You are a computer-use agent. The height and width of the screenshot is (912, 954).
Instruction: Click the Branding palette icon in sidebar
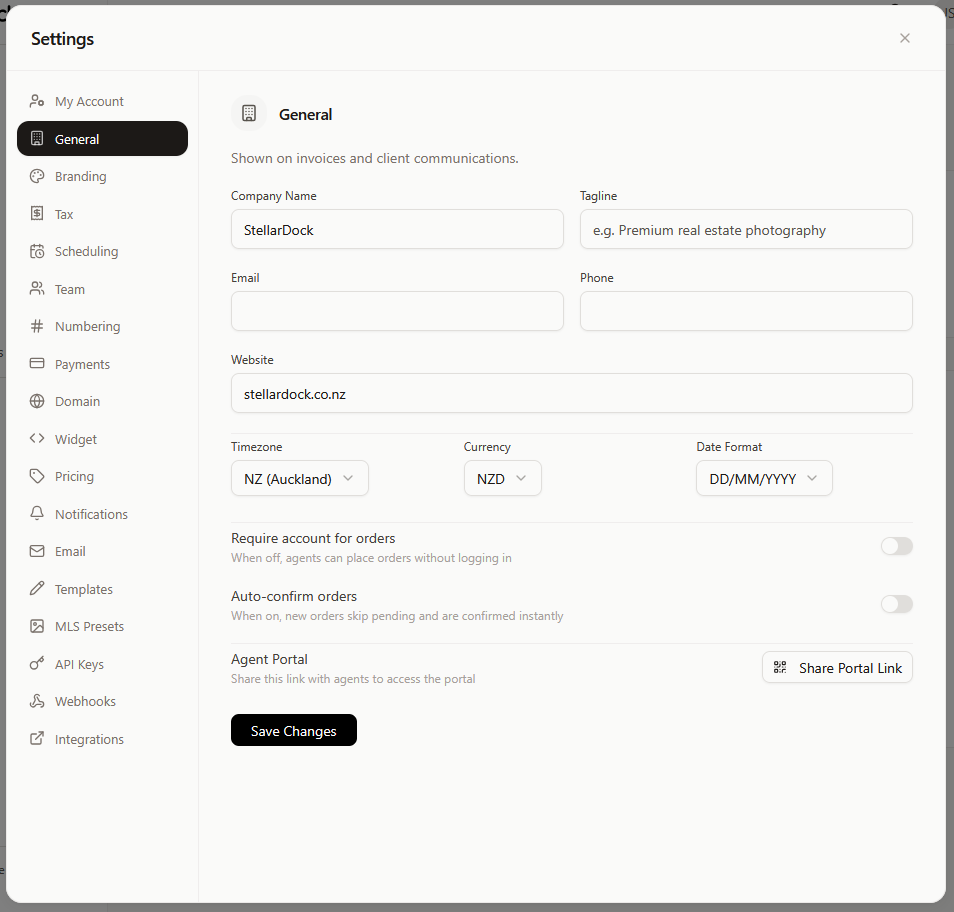(x=37, y=176)
